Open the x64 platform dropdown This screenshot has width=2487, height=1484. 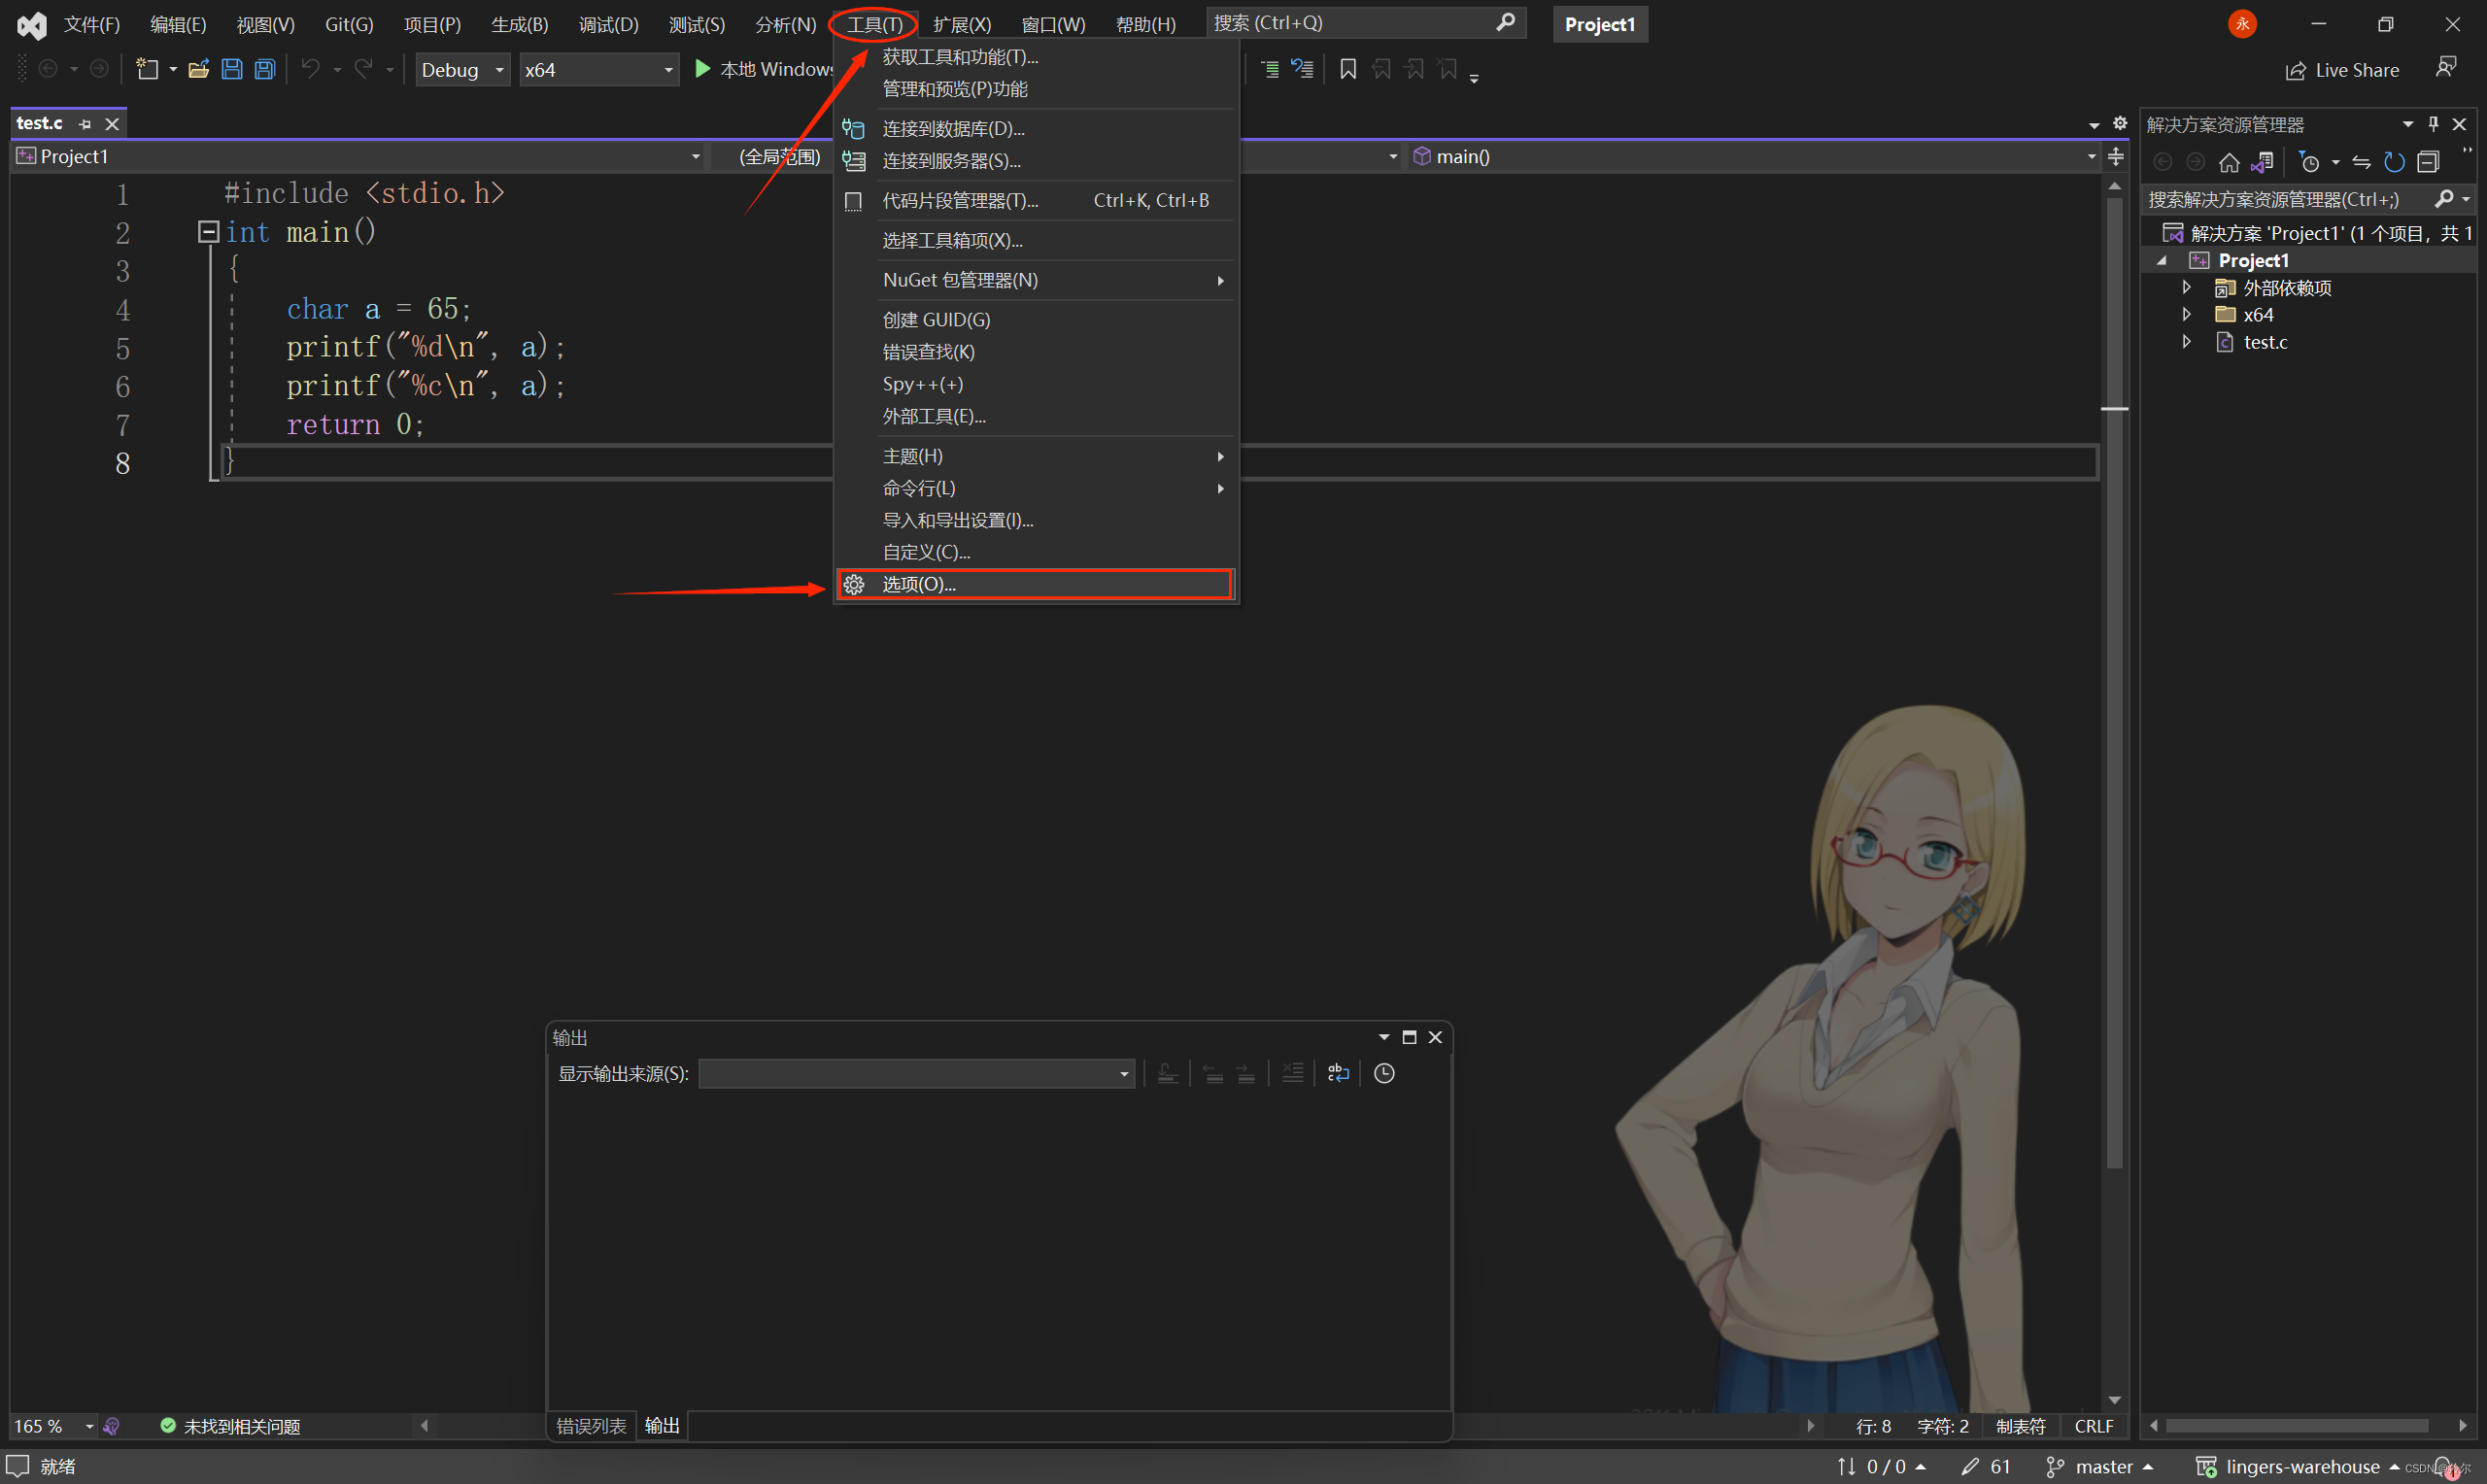(x=598, y=69)
